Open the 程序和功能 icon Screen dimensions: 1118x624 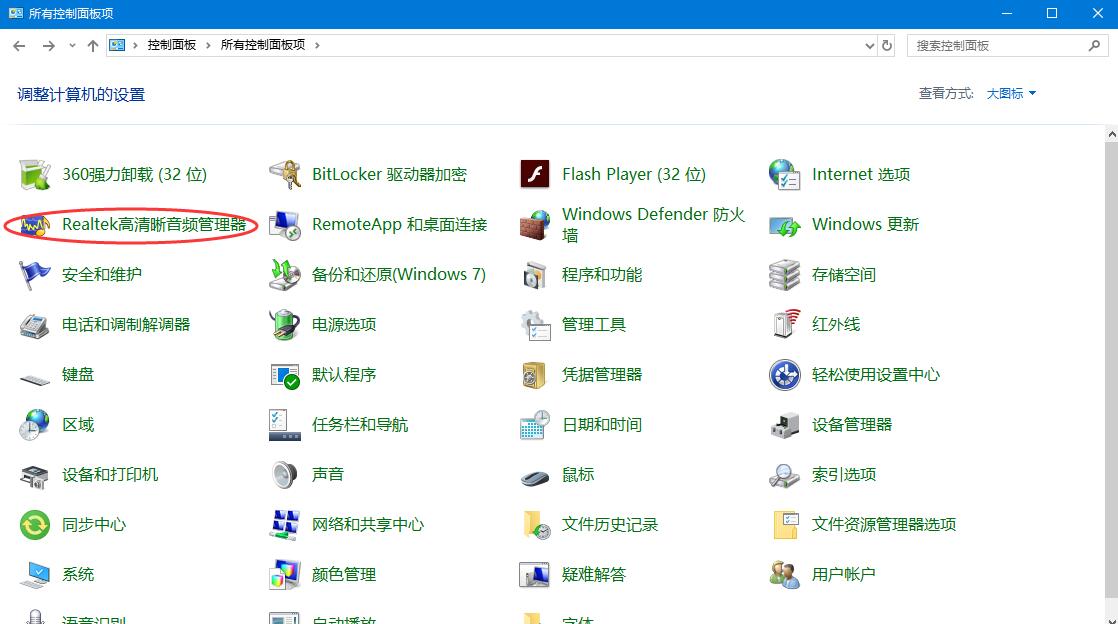[535, 275]
